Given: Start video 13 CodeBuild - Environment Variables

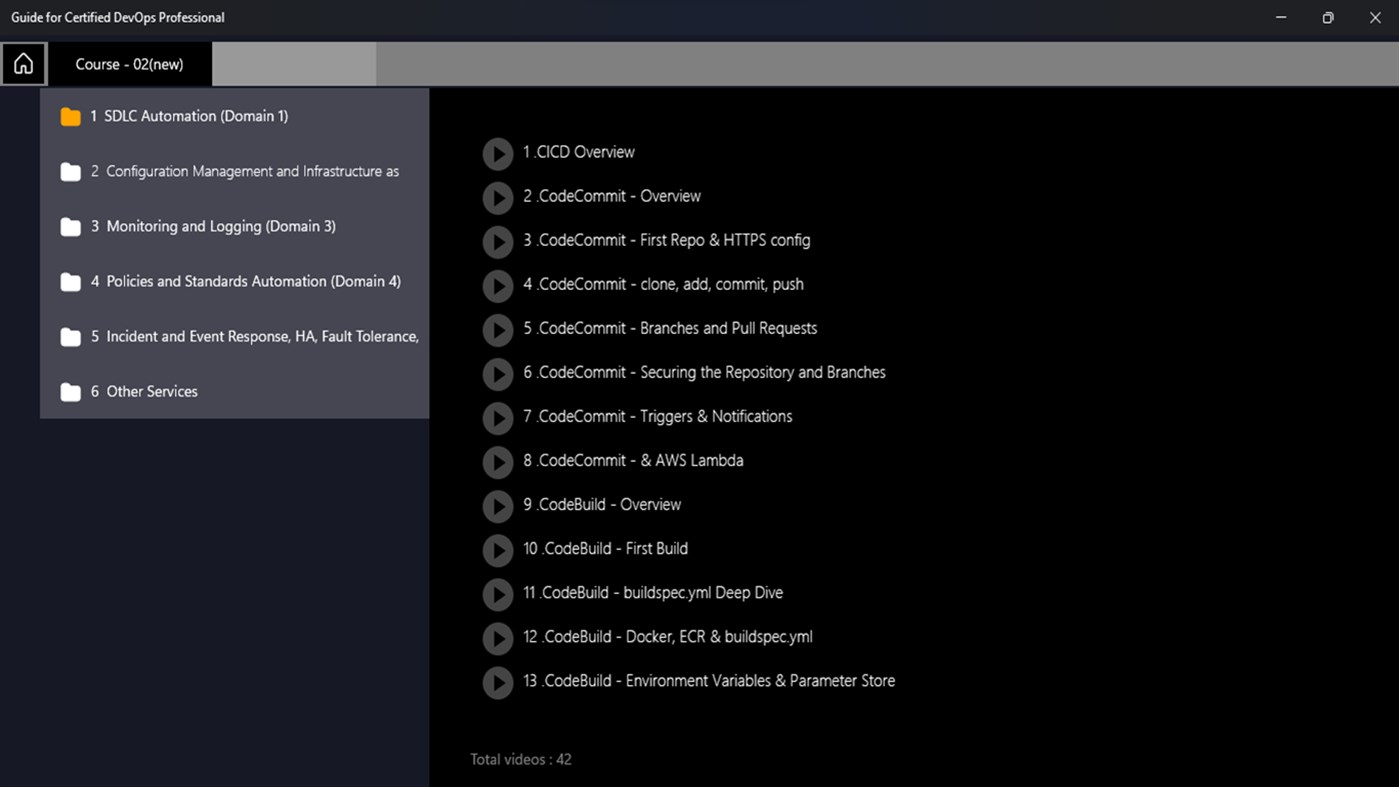Looking at the screenshot, I should [497, 682].
